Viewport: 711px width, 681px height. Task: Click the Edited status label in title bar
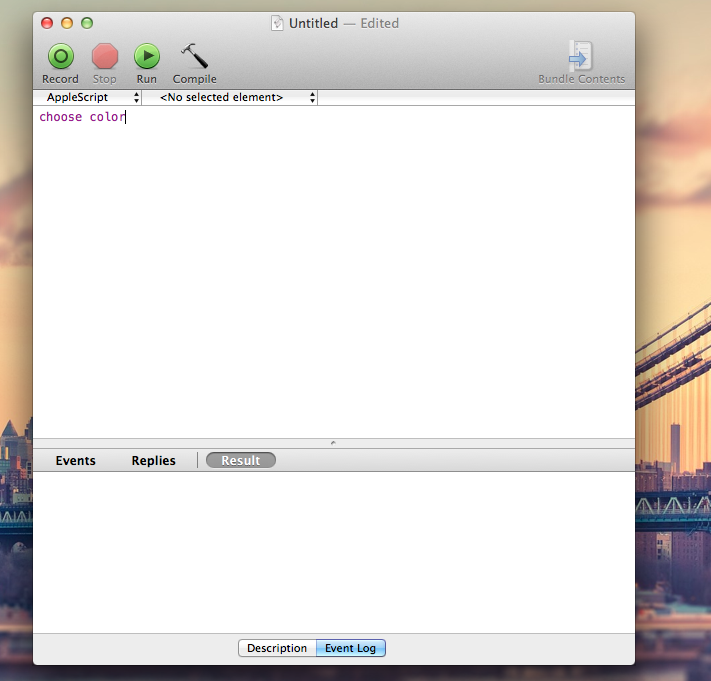380,23
